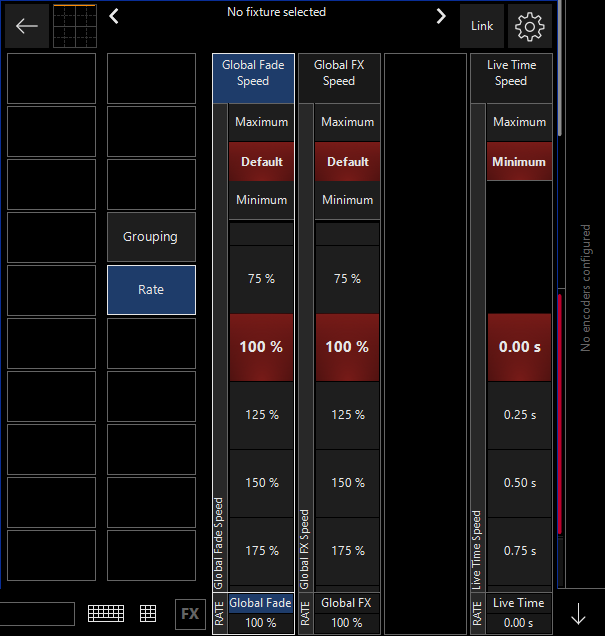Choose 75 % in Global FX Speed
The height and width of the screenshot is (636, 605).
[x=348, y=279]
